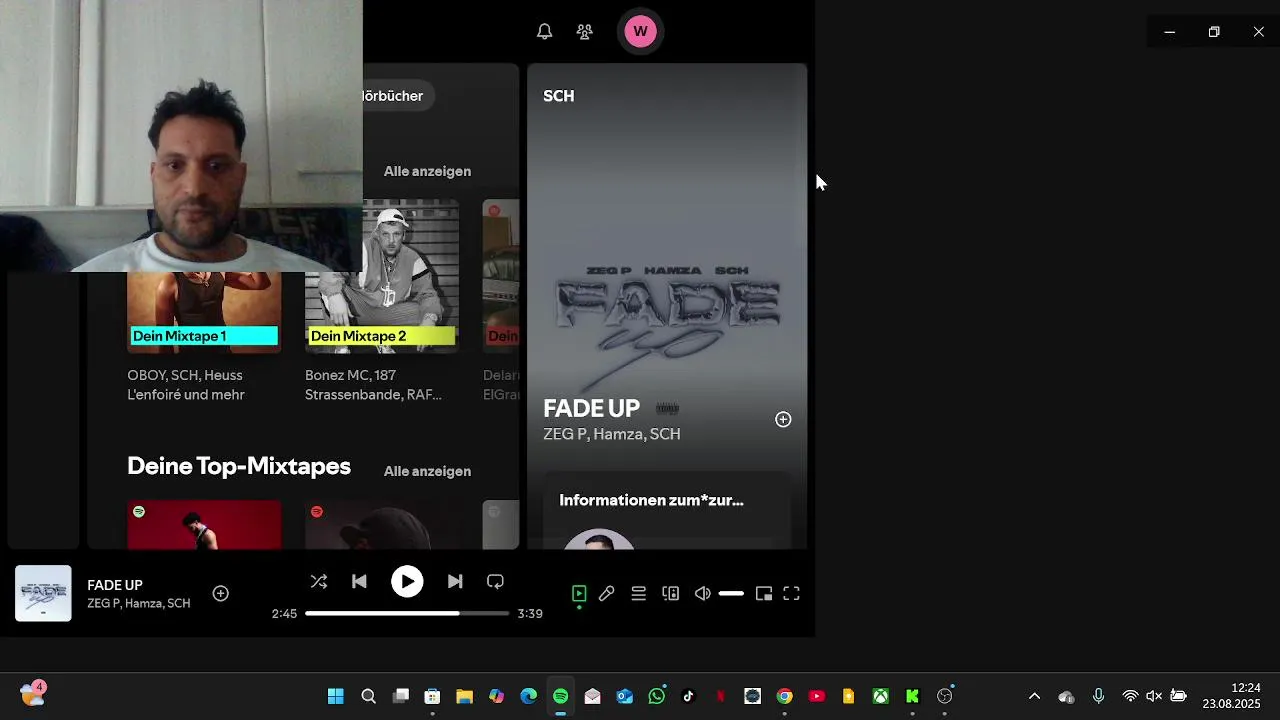The height and width of the screenshot is (720, 1280).
Task: Select the Hörbücher filter chip
Action: point(398,96)
